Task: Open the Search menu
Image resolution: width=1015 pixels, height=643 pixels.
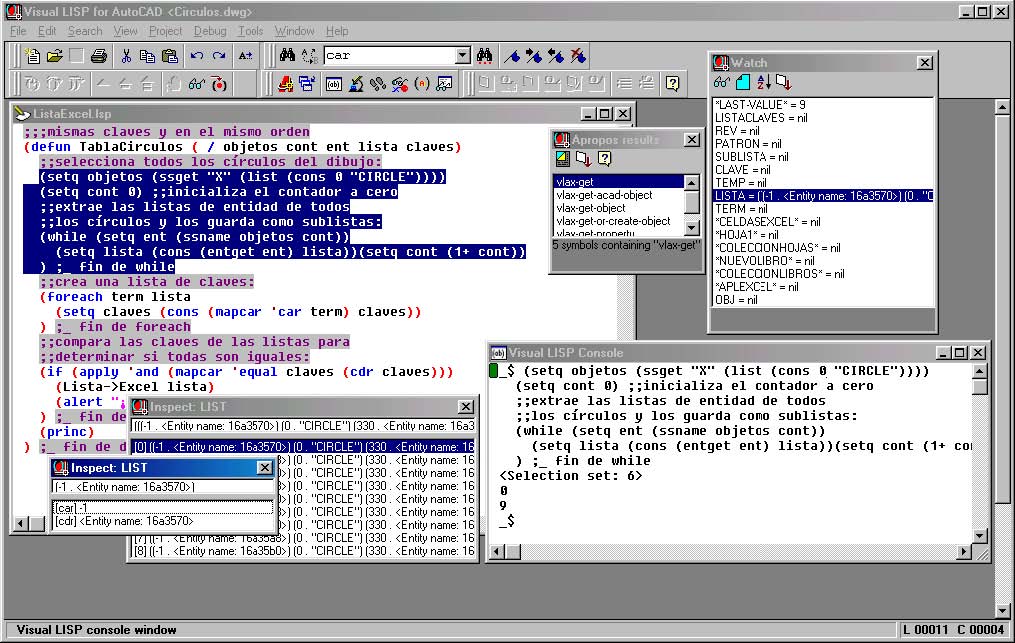Action: pos(85,31)
